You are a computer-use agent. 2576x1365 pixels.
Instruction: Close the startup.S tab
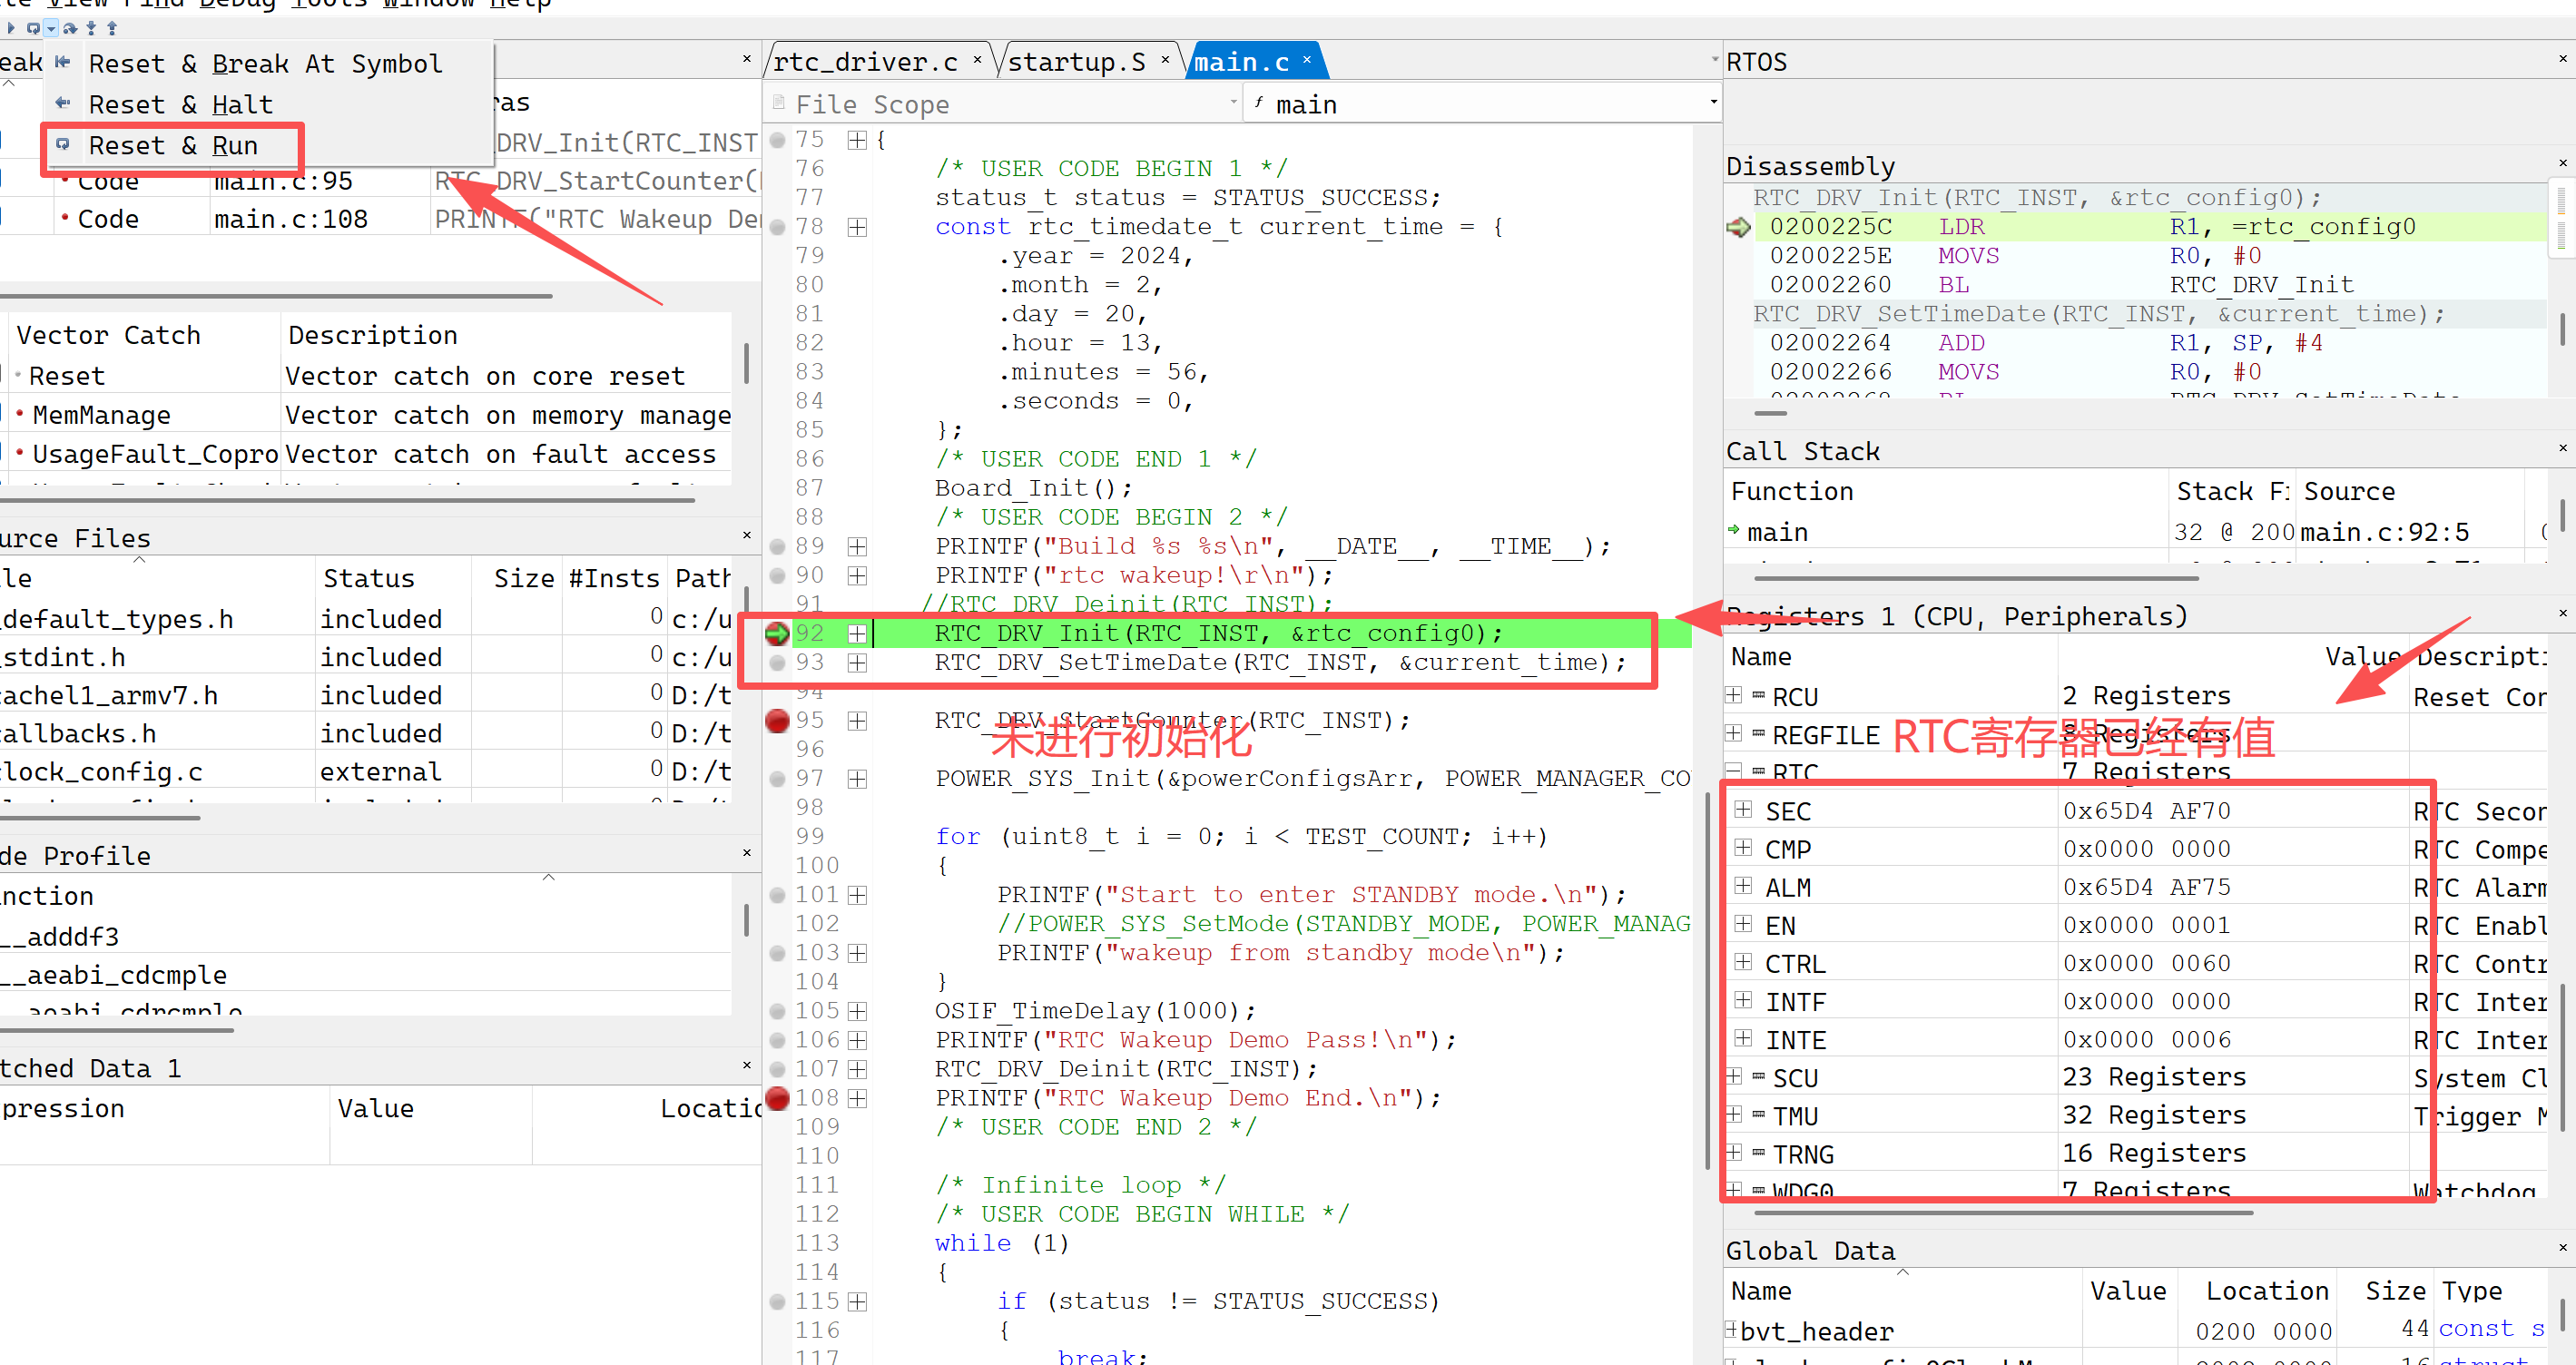pos(1165,61)
